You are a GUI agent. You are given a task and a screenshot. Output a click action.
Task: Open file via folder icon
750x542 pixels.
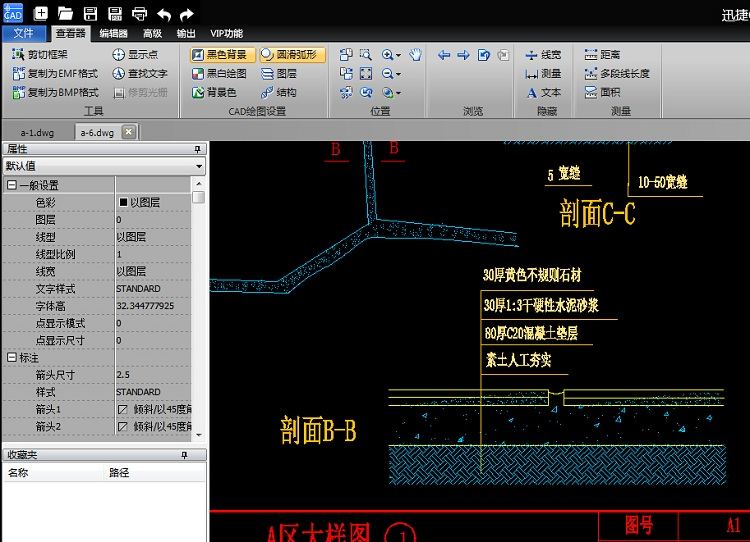click(x=65, y=14)
